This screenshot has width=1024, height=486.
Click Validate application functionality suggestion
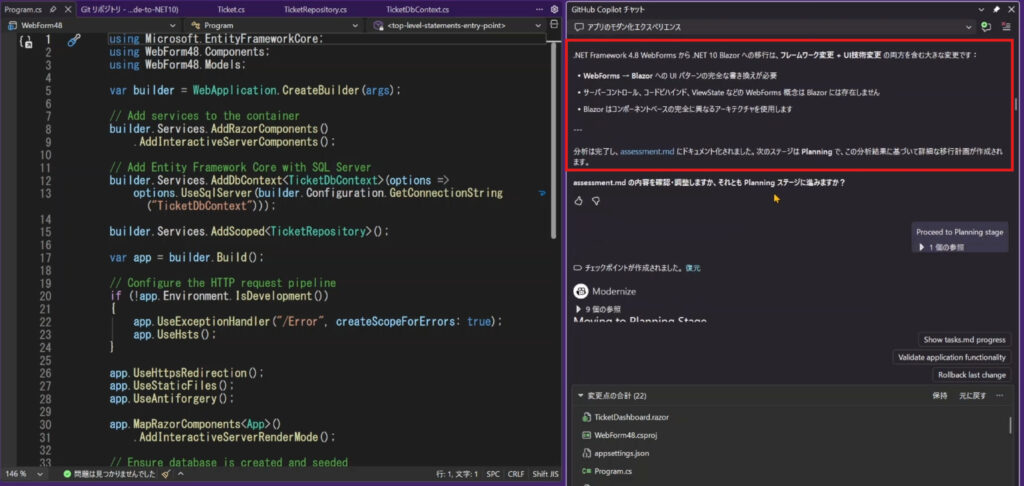click(x=949, y=357)
